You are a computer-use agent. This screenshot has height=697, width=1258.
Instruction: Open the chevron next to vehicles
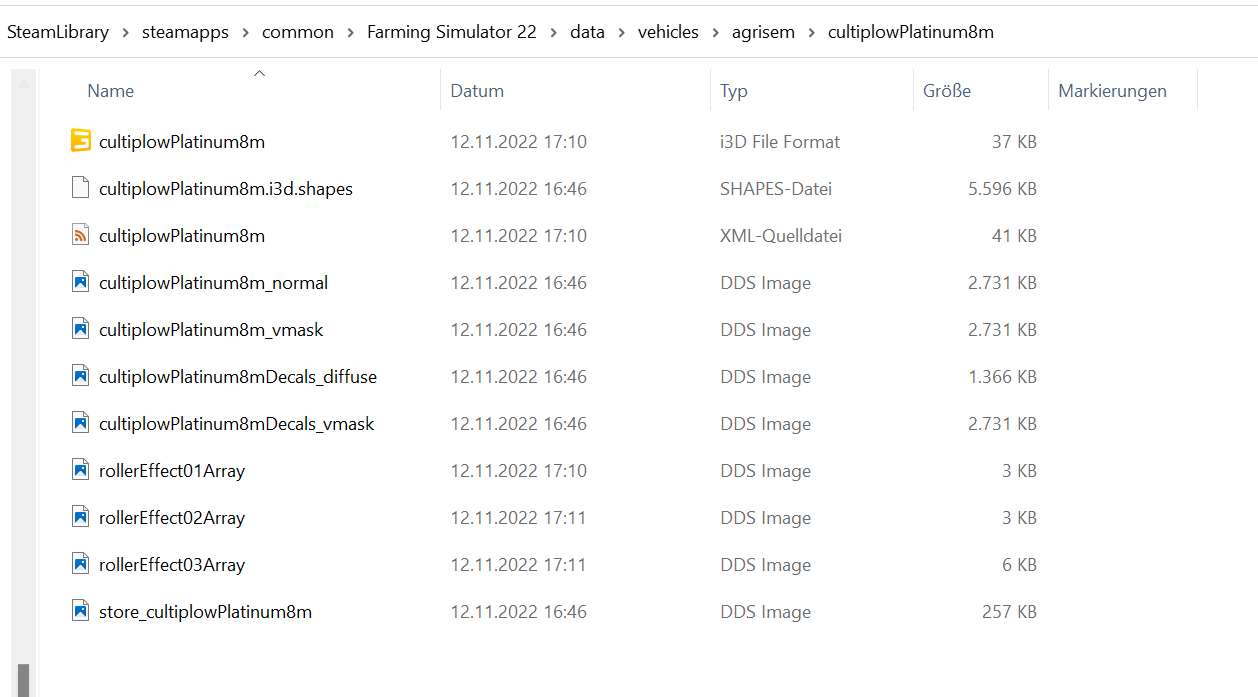pyautogui.click(x=715, y=31)
